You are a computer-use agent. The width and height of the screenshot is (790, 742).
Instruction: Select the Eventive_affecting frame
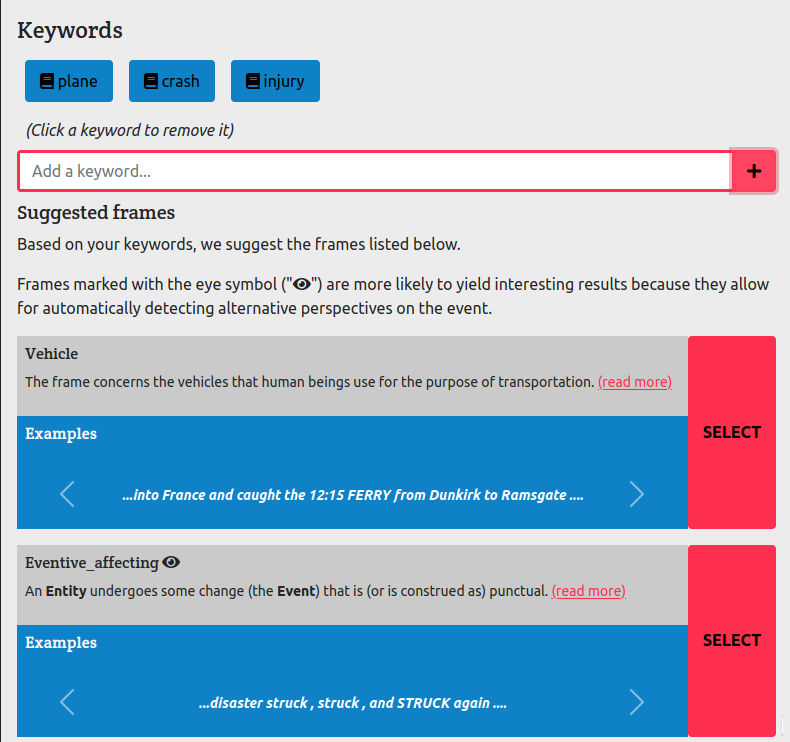[x=732, y=640]
